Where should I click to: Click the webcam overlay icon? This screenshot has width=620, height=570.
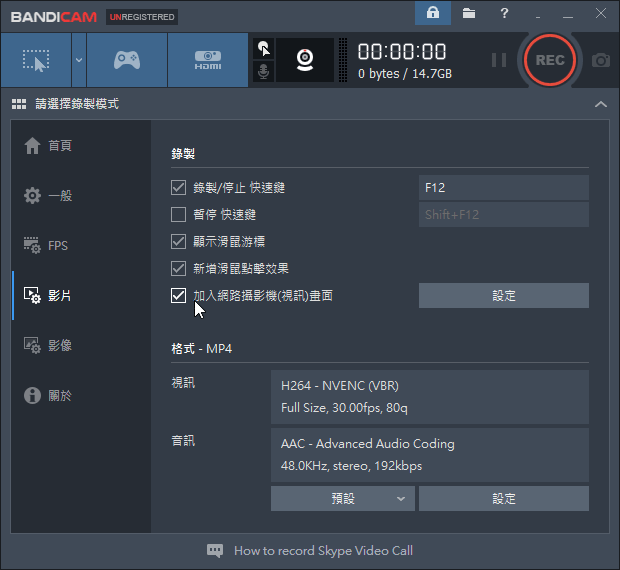(x=305, y=60)
